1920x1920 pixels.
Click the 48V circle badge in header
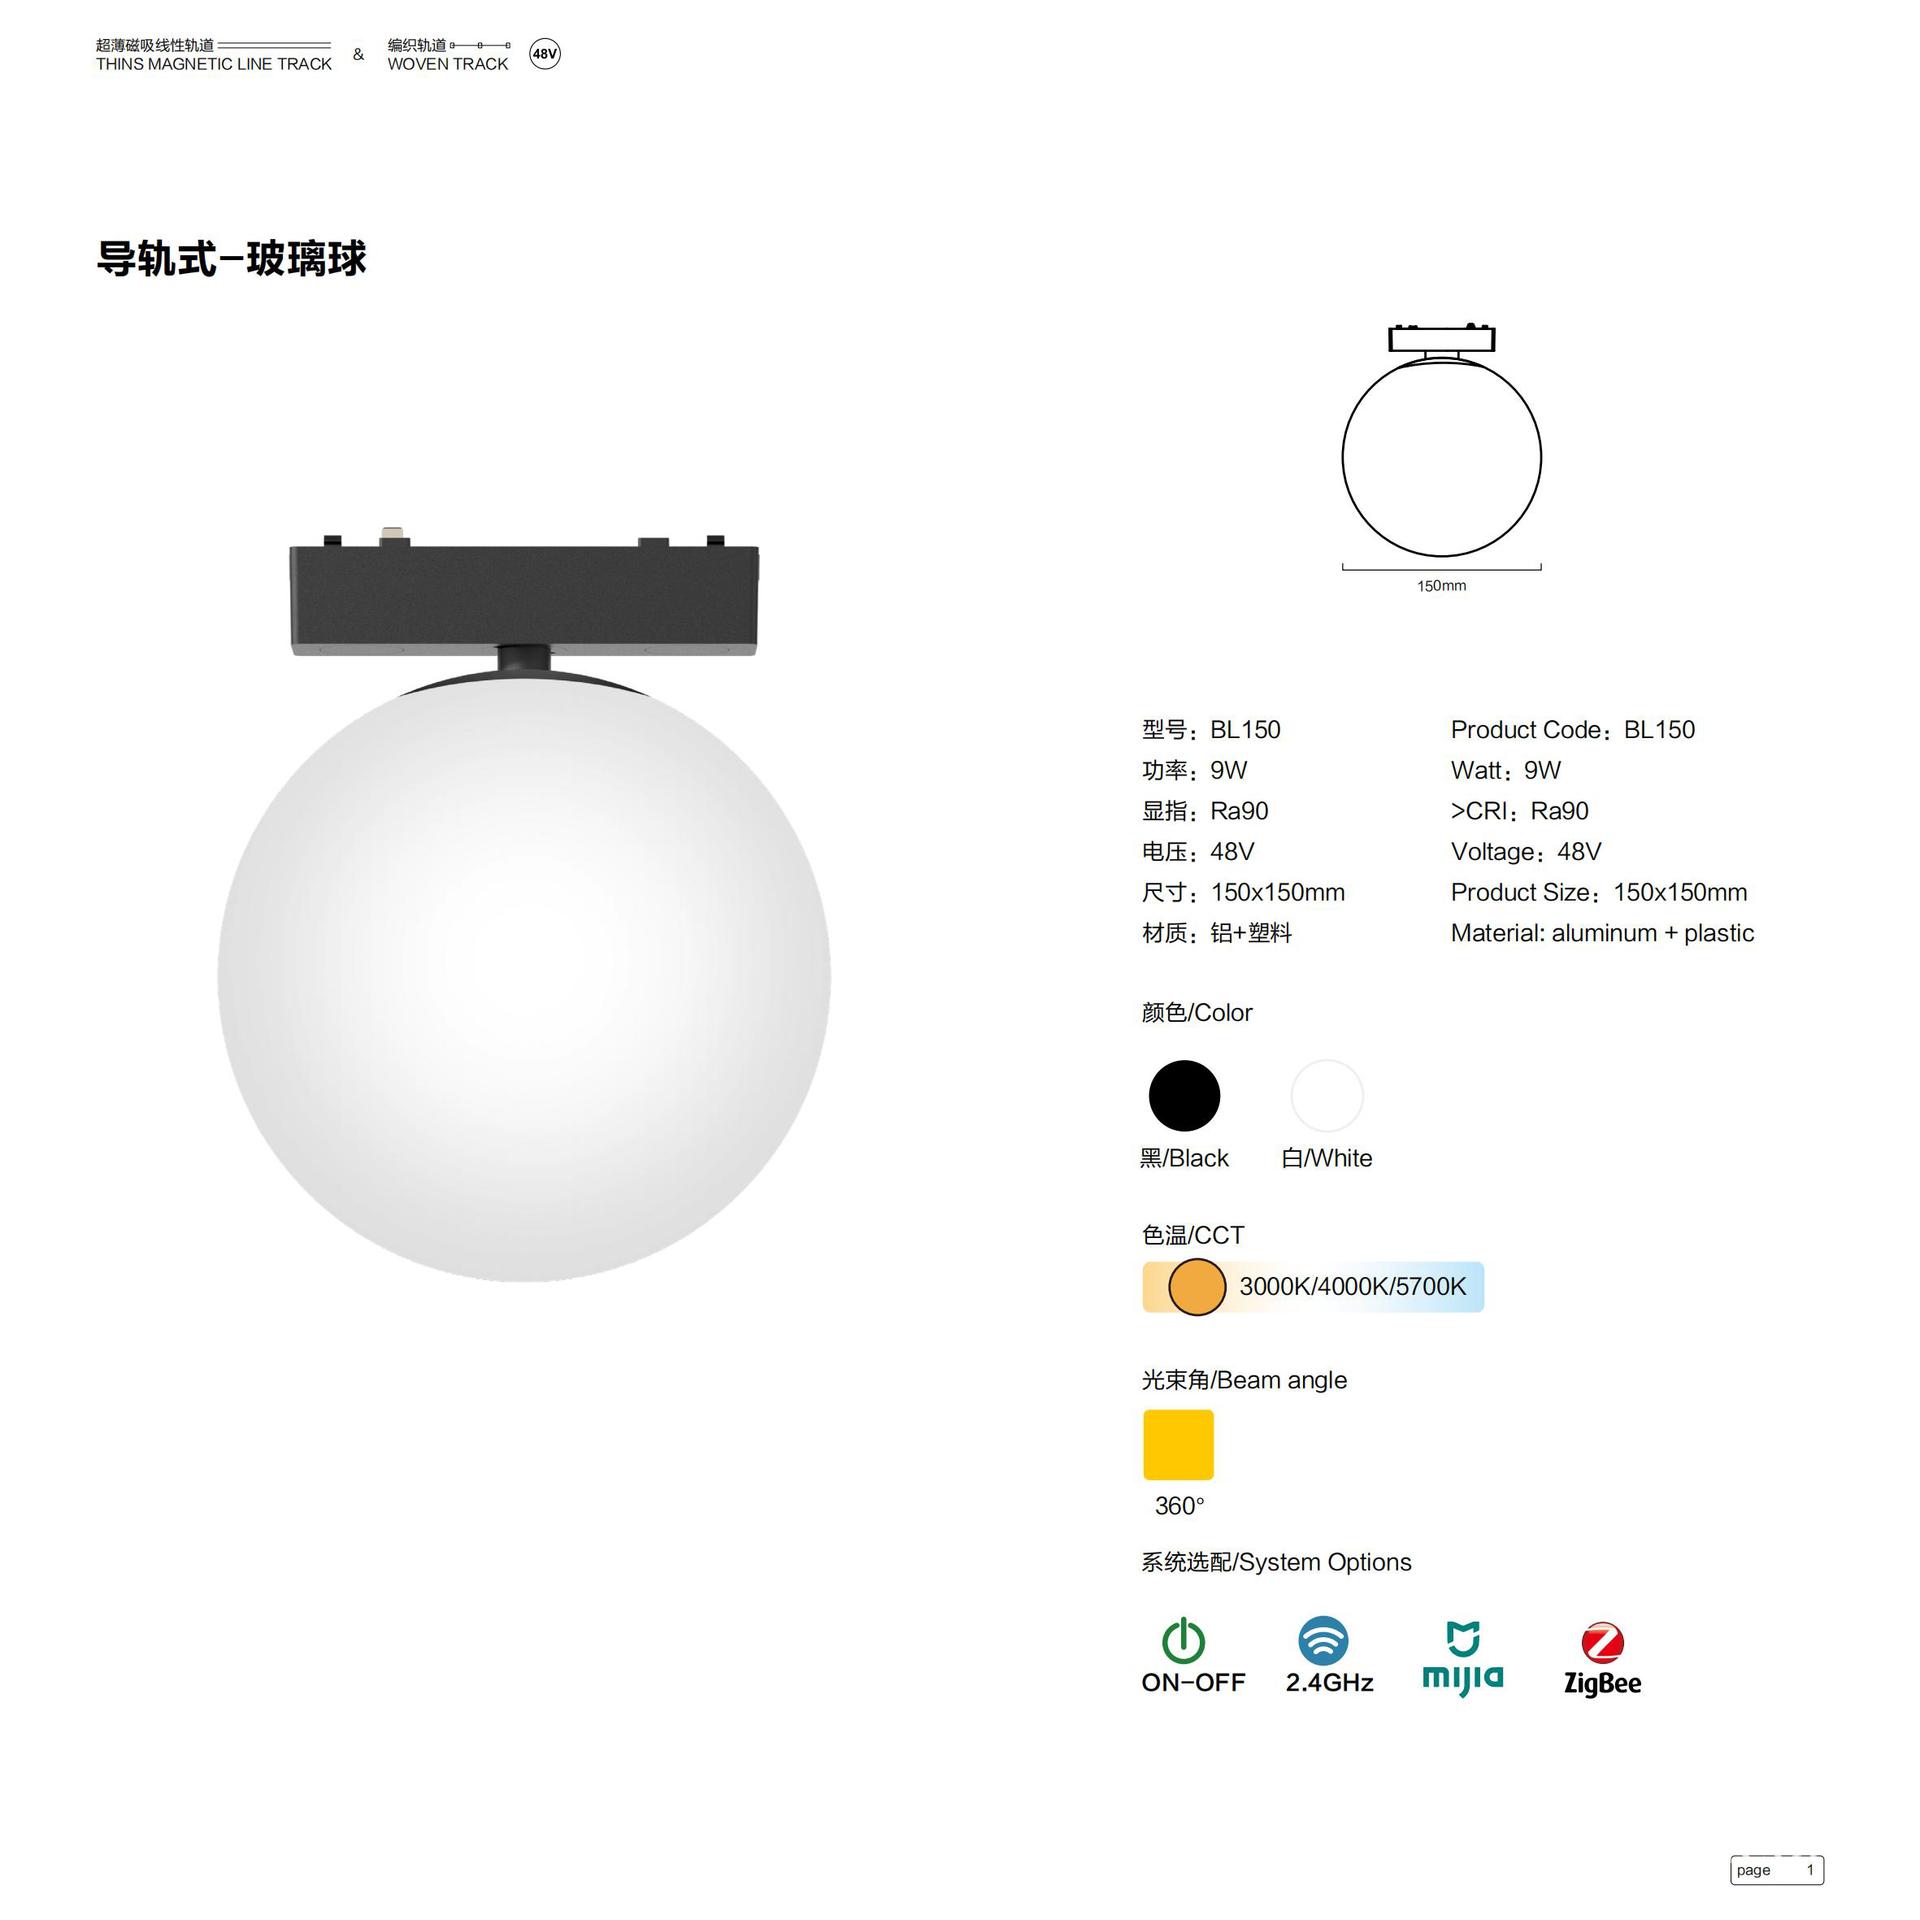[545, 54]
